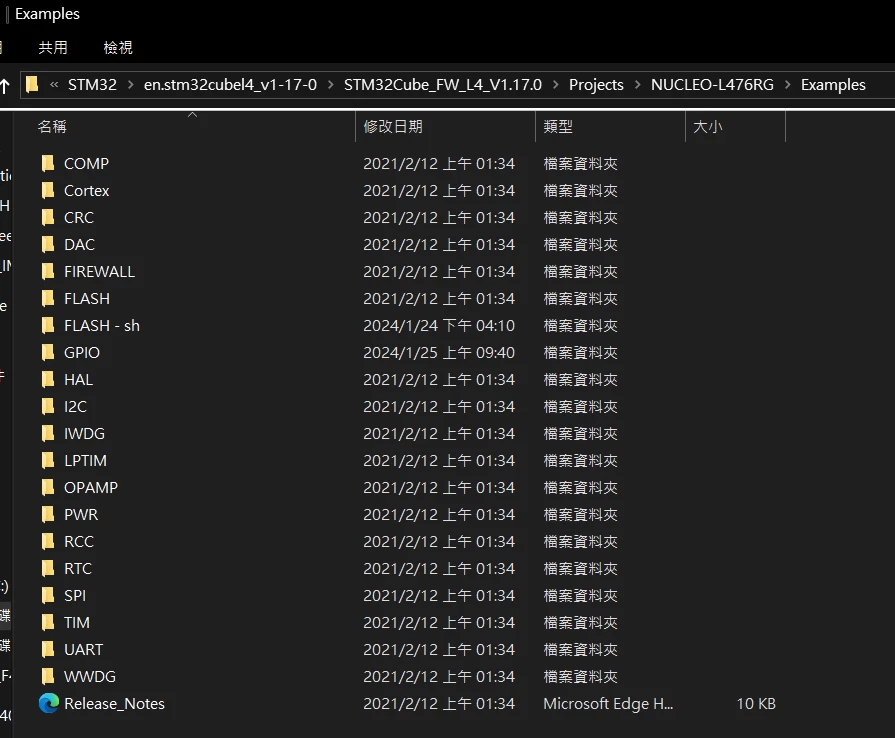This screenshot has height=738, width=895.
Task: Click the 10 KB size cell
Action: coord(756,704)
